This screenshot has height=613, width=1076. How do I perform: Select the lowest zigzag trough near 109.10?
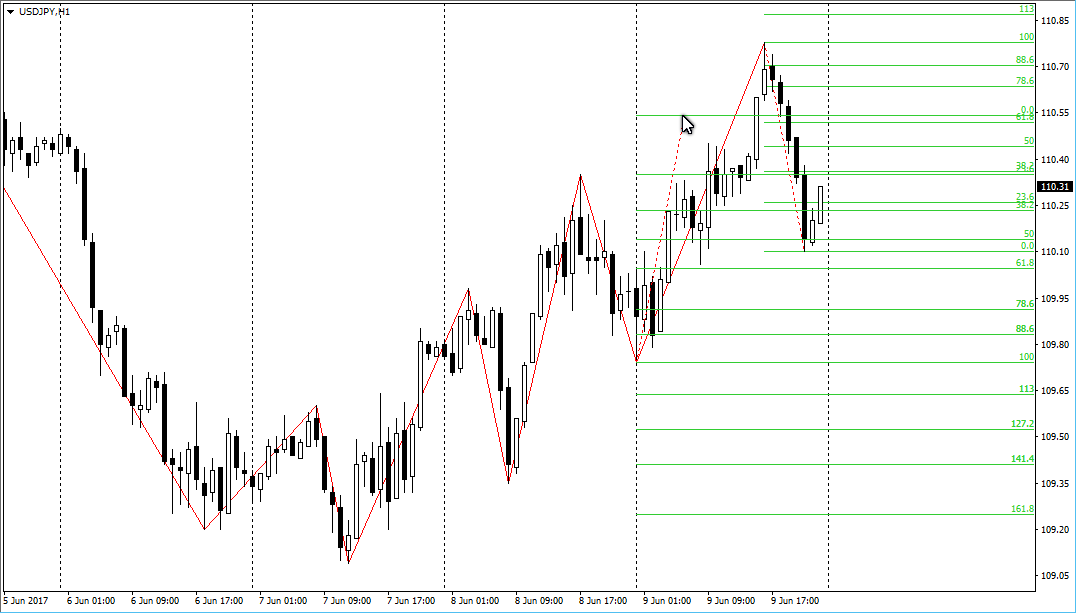tap(349, 563)
